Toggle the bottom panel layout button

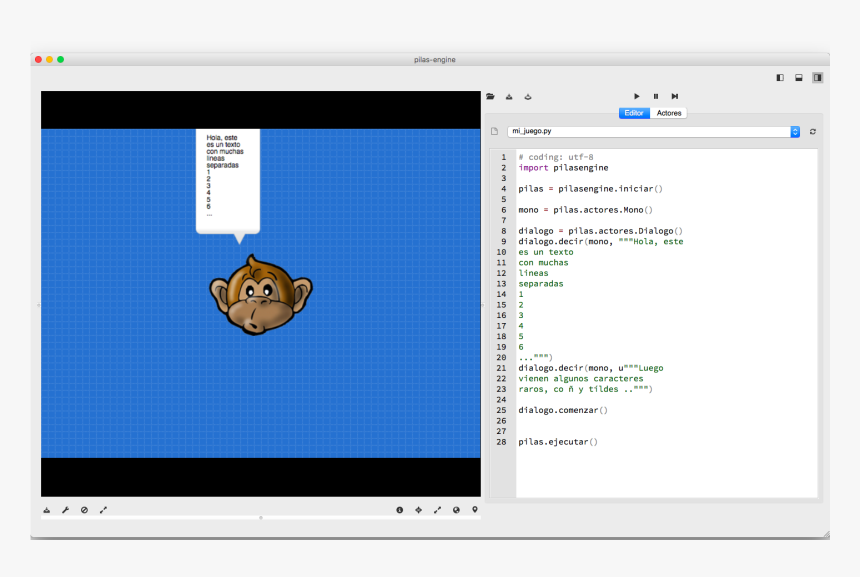click(799, 77)
